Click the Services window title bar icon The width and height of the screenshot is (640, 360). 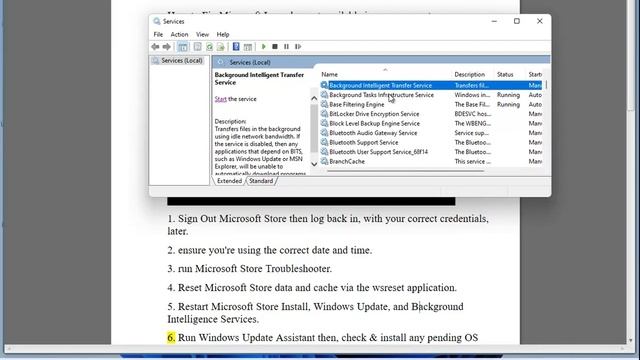[x=157, y=21]
